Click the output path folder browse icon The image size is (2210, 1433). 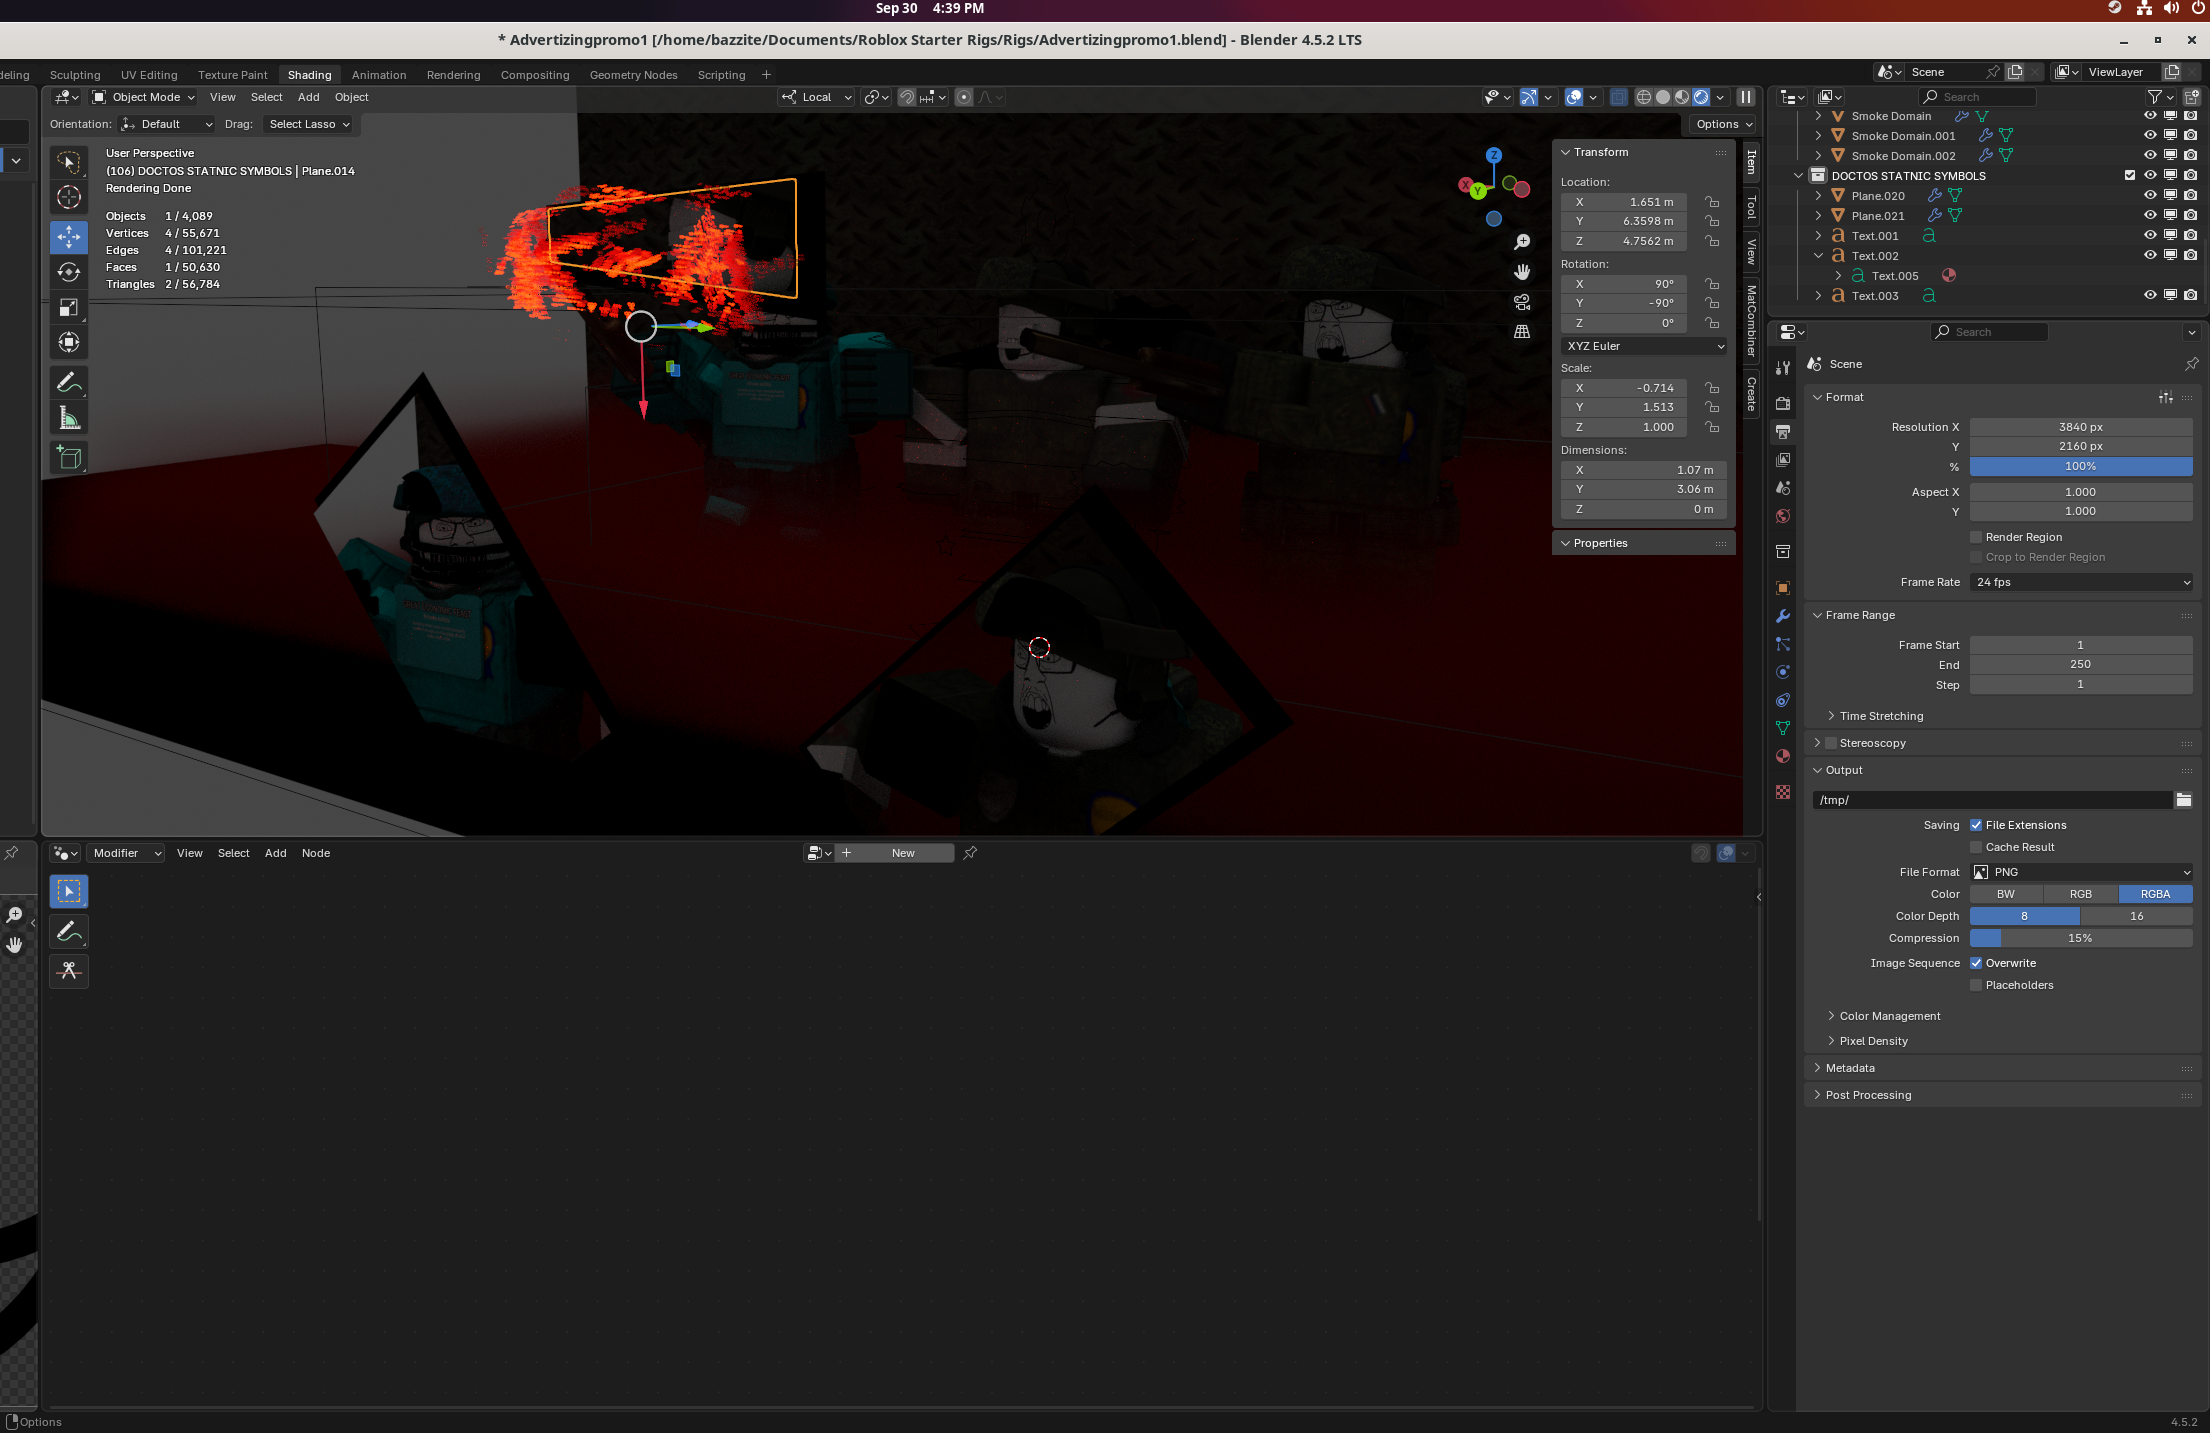coord(2184,800)
